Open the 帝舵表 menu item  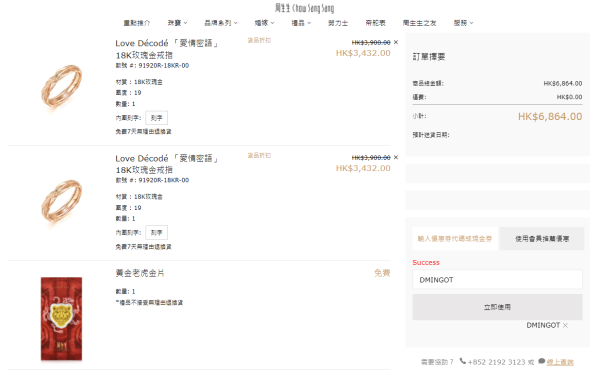click(x=375, y=23)
